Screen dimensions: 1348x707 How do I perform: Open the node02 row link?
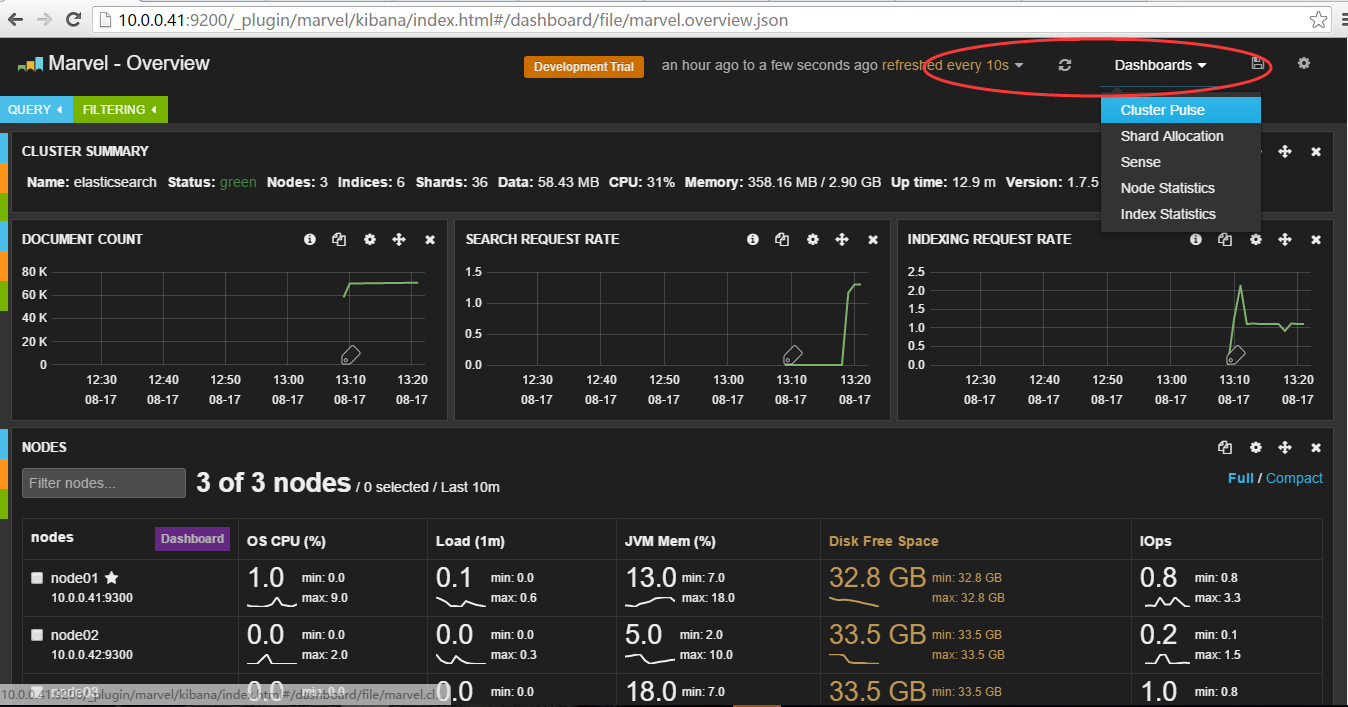point(75,635)
